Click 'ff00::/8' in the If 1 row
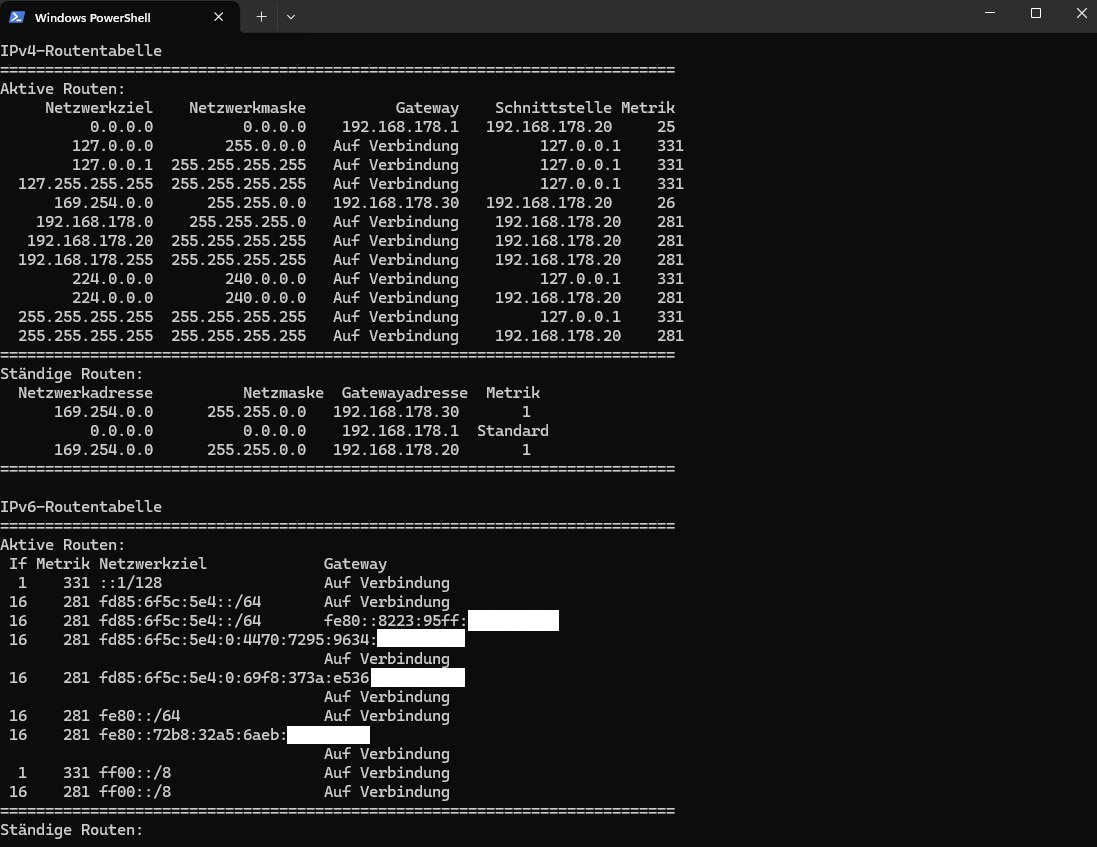The width and height of the screenshot is (1097, 847). coord(135,773)
